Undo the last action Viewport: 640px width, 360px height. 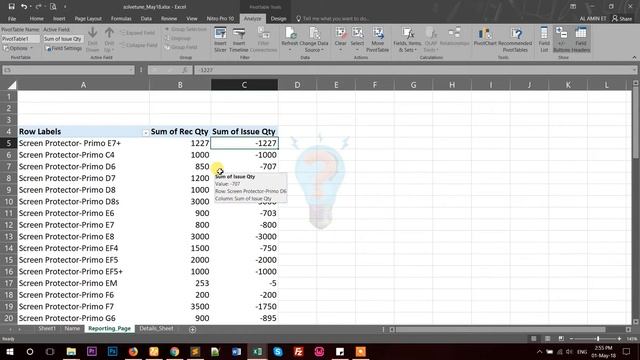(24, 7)
